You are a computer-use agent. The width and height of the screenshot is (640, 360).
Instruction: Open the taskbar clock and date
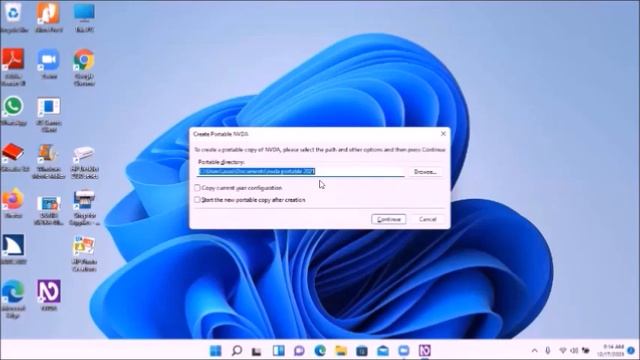[x=611, y=350]
